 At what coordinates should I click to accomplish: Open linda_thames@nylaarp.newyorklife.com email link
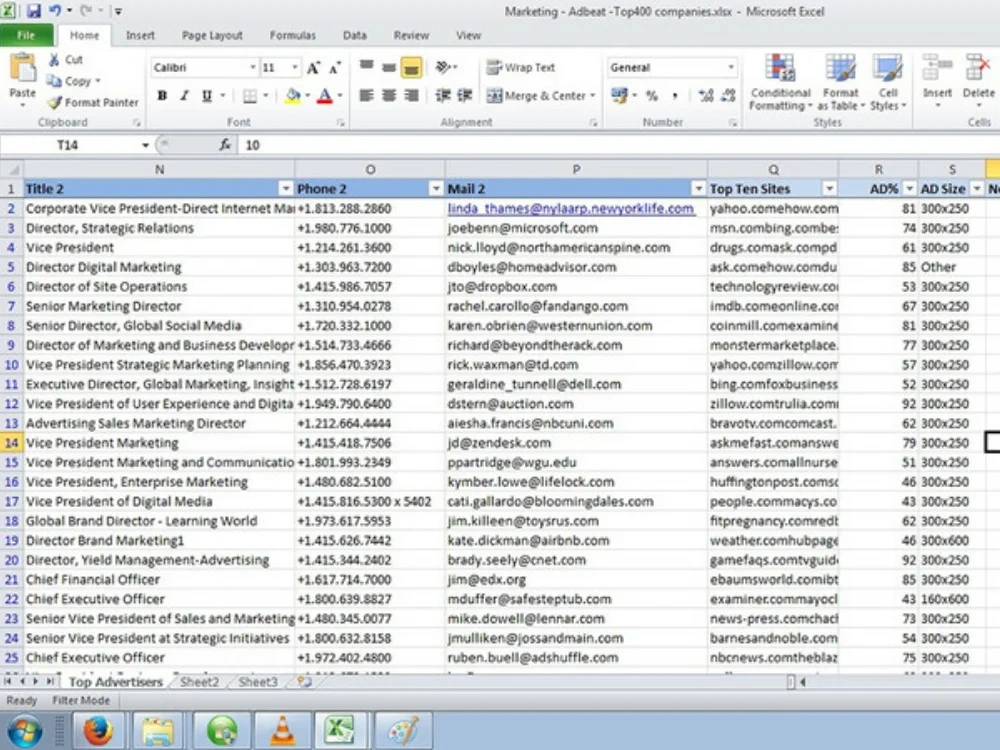tap(571, 209)
